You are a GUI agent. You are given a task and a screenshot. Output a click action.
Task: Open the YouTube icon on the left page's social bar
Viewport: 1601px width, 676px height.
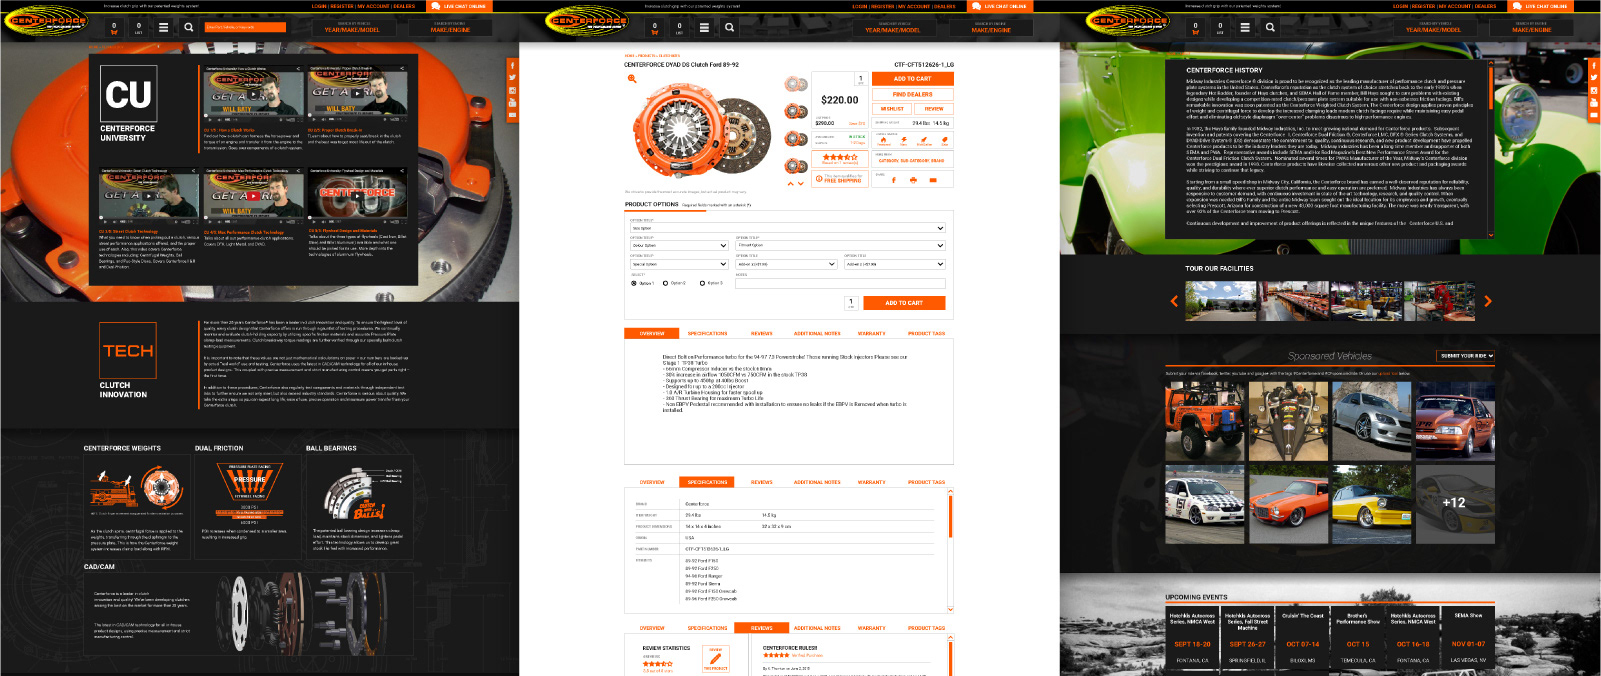[512, 103]
